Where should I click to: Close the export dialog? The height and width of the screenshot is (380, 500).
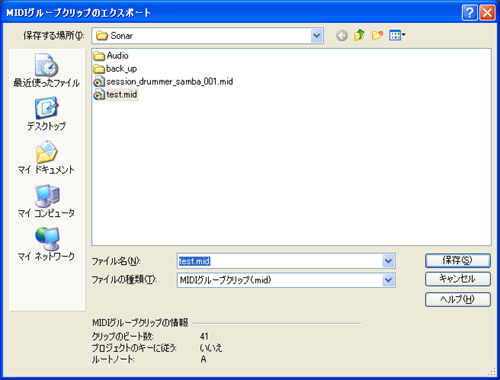pyautogui.click(x=487, y=13)
